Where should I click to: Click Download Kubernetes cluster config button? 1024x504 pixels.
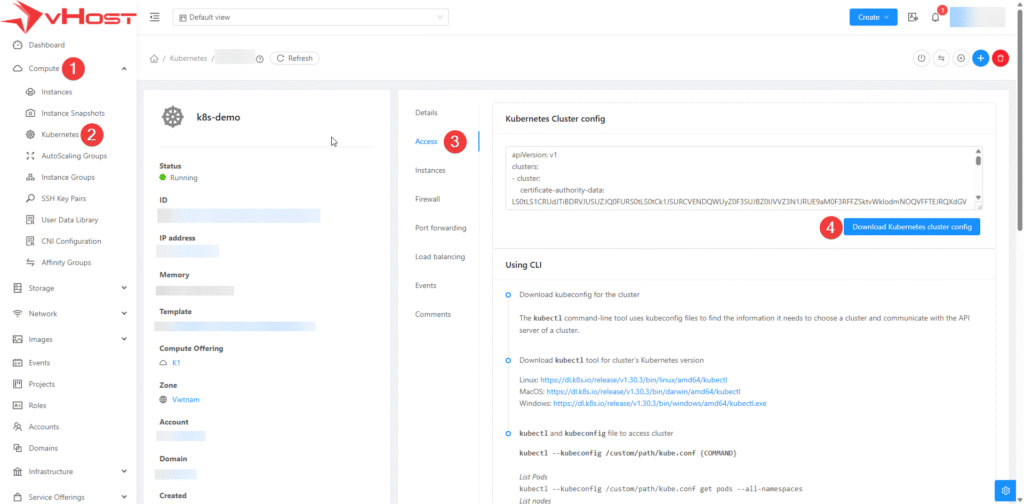pos(911,227)
